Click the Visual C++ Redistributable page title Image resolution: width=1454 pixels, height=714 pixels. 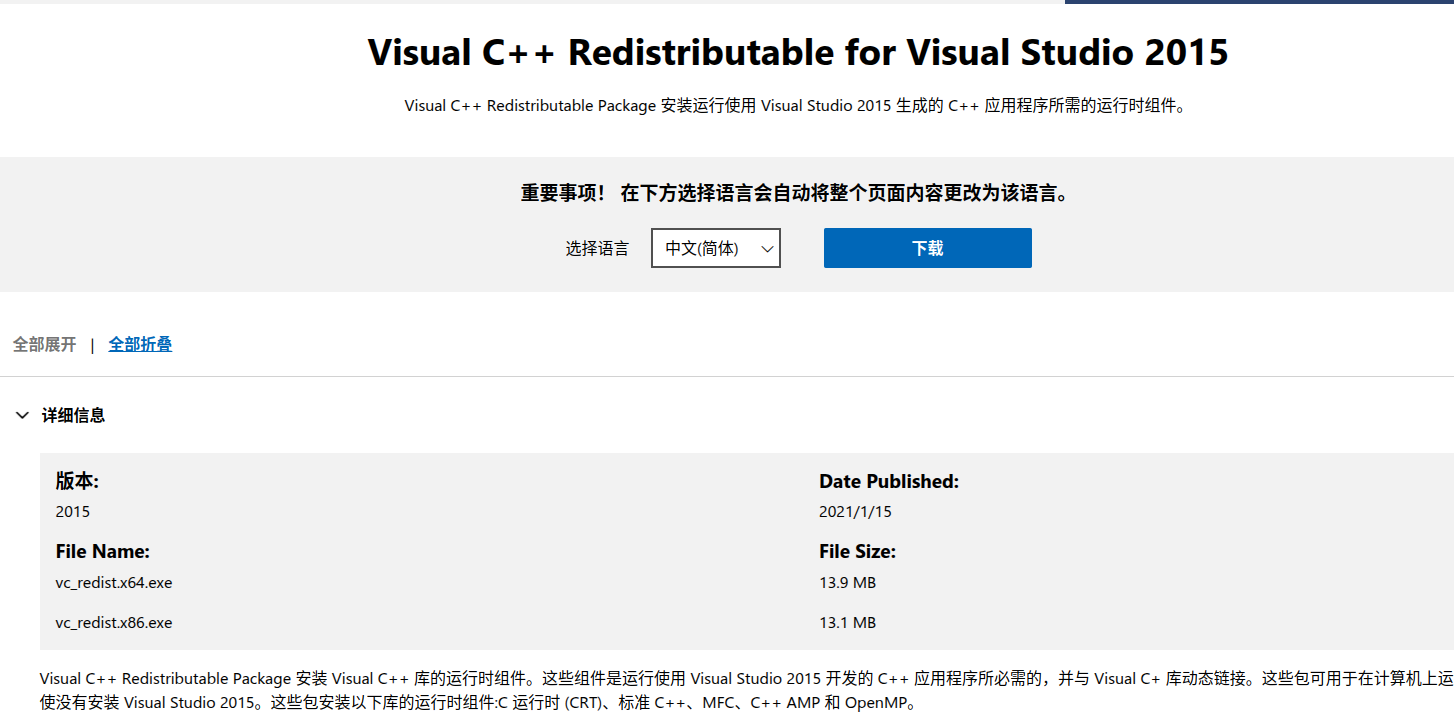point(797,52)
